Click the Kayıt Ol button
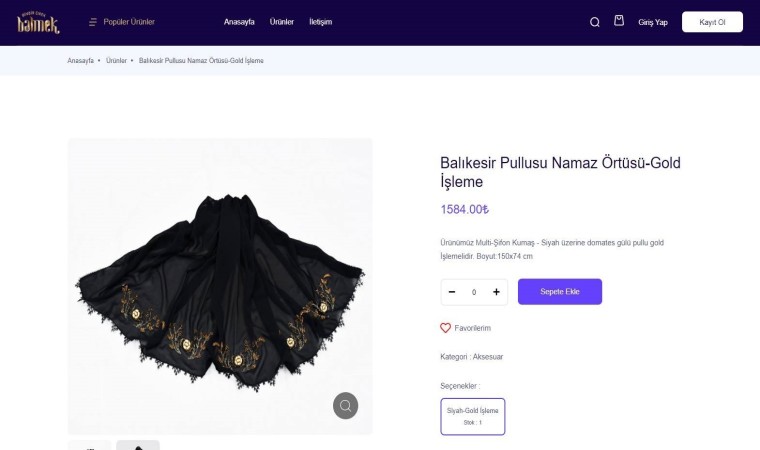 click(712, 22)
